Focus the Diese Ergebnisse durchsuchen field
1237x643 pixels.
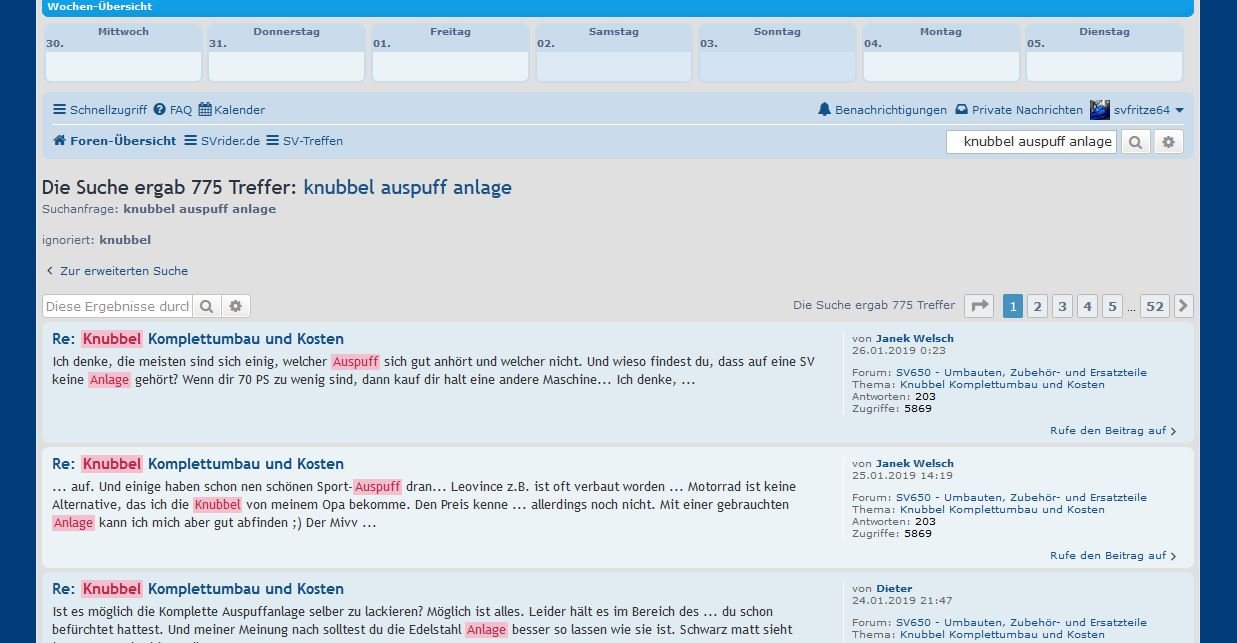coord(116,306)
